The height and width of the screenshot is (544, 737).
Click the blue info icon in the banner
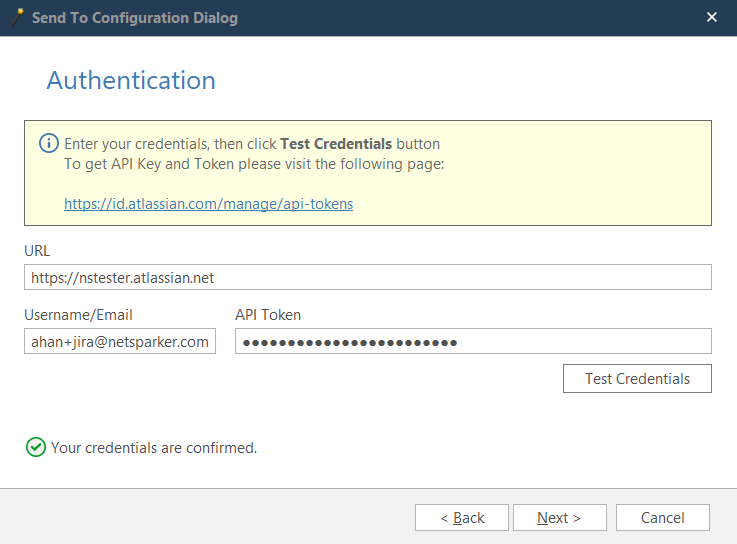48,144
